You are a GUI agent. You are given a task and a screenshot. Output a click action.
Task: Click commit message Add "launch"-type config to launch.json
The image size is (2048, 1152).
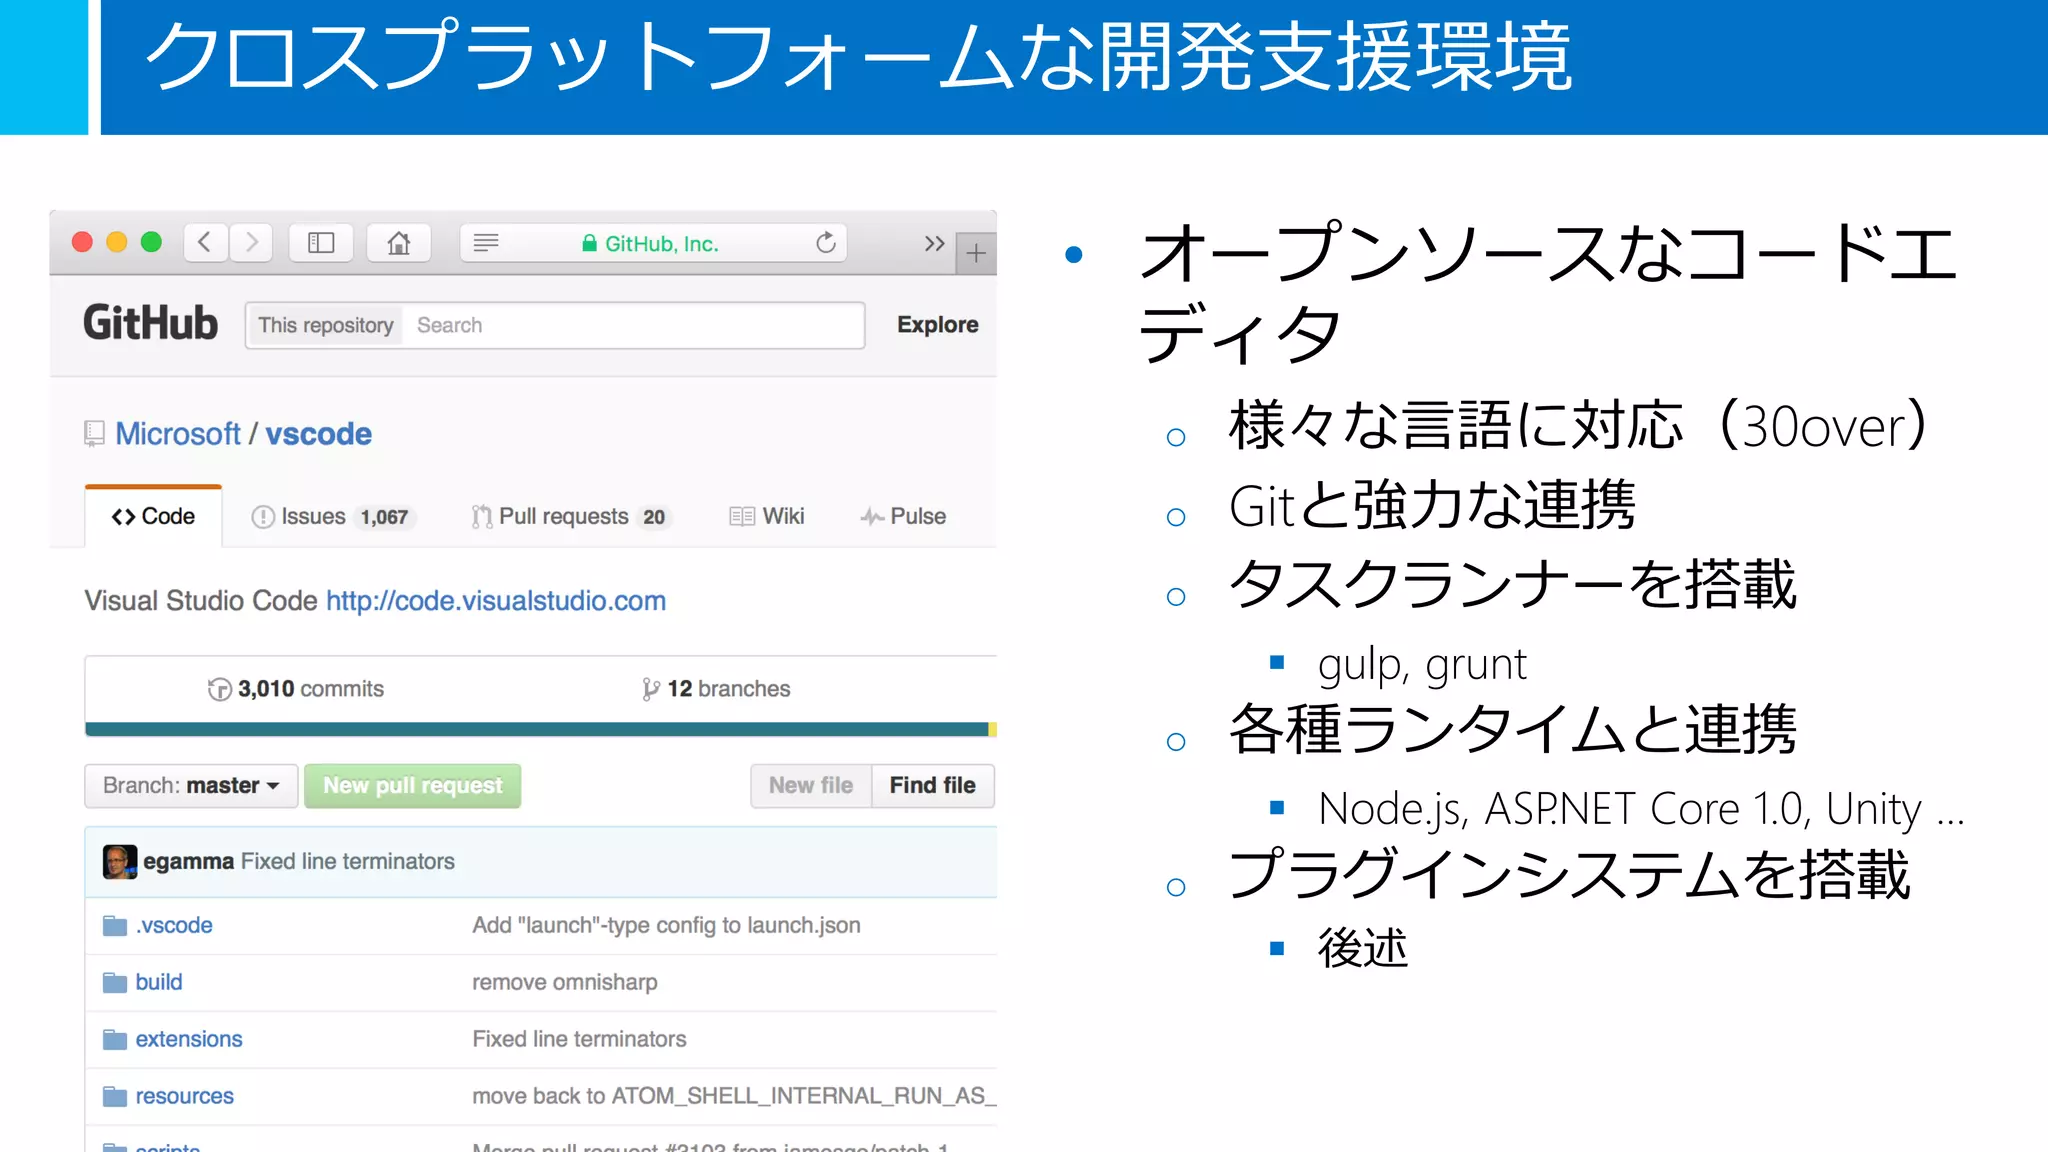click(x=666, y=925)
